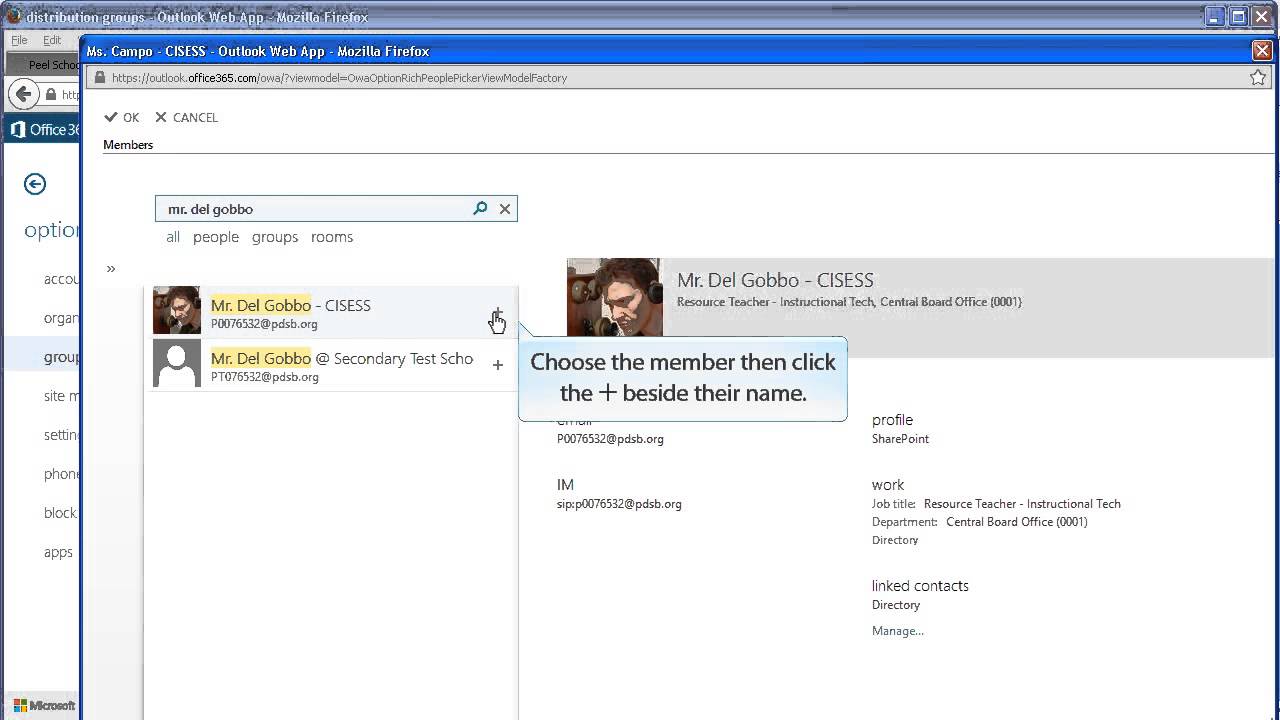Confirm with the OK checkmark button
The height and width of the screenshot is (720, 1280).
click(122, 117)
